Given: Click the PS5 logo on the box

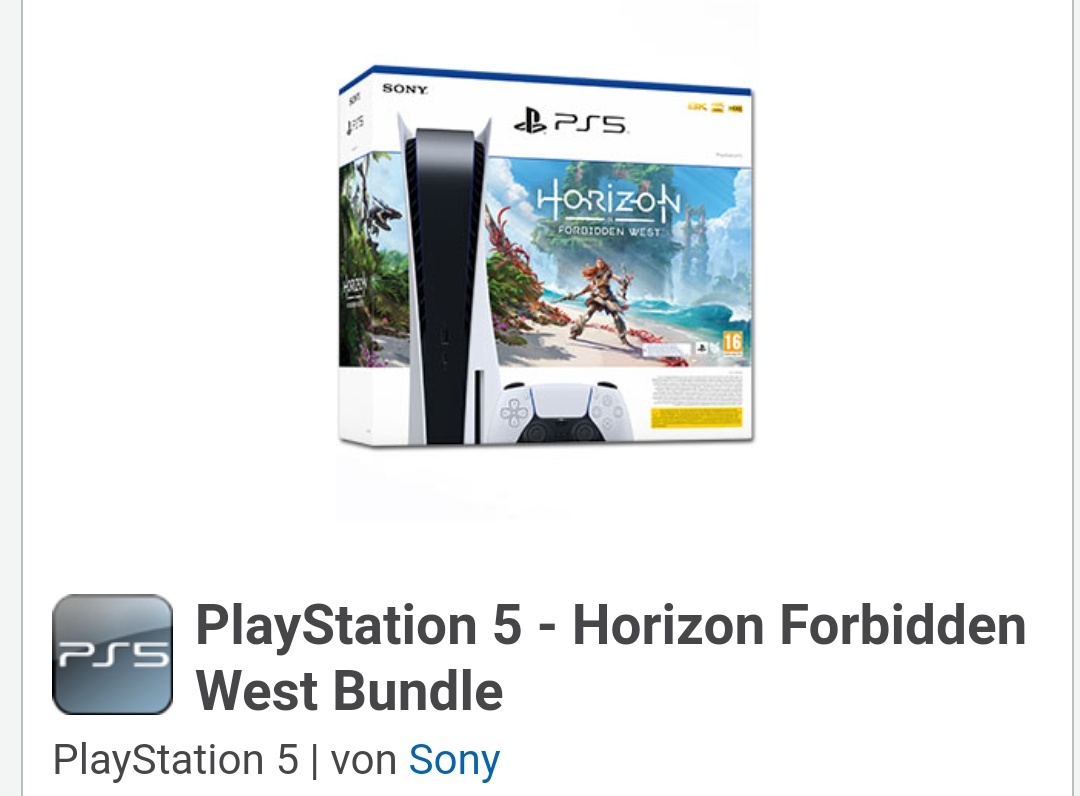Looking at the screenshot, I should click(x=570, y=122).
